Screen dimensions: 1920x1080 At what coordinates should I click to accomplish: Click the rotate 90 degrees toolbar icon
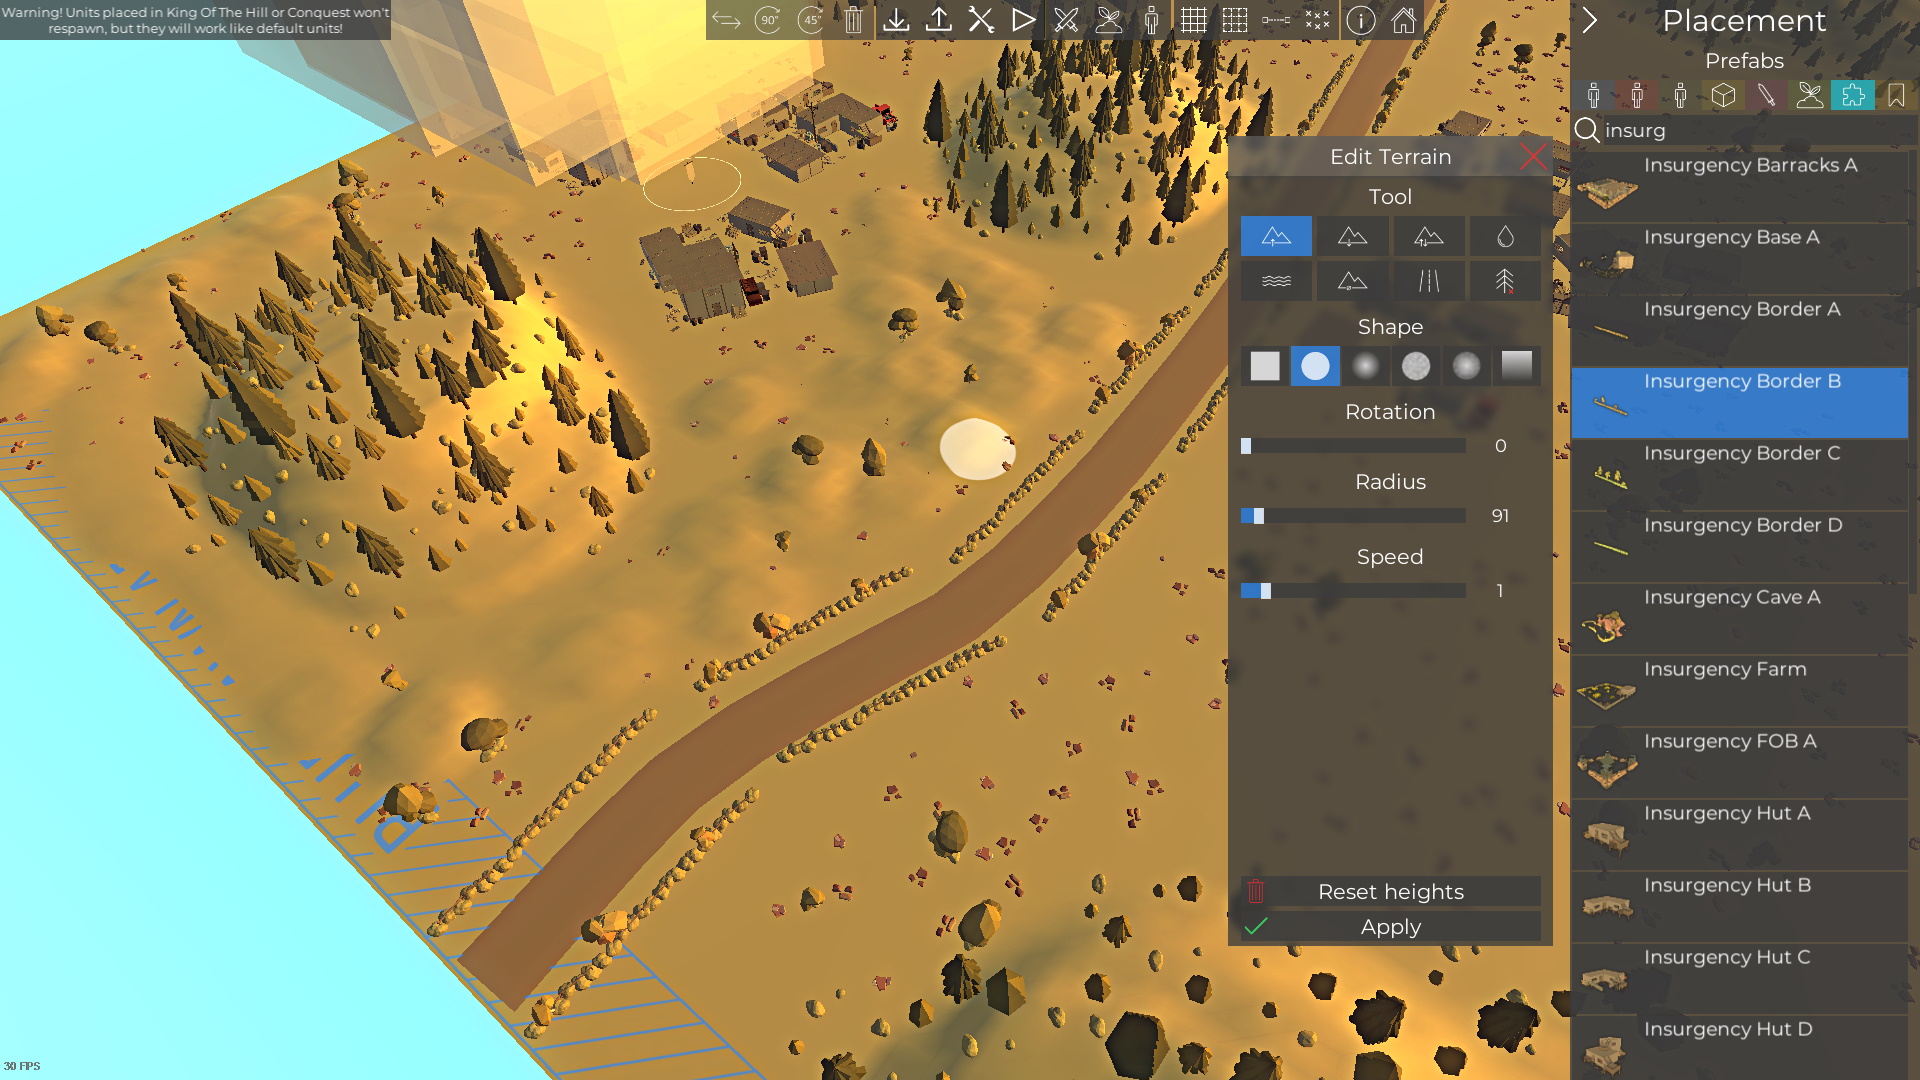768,20
